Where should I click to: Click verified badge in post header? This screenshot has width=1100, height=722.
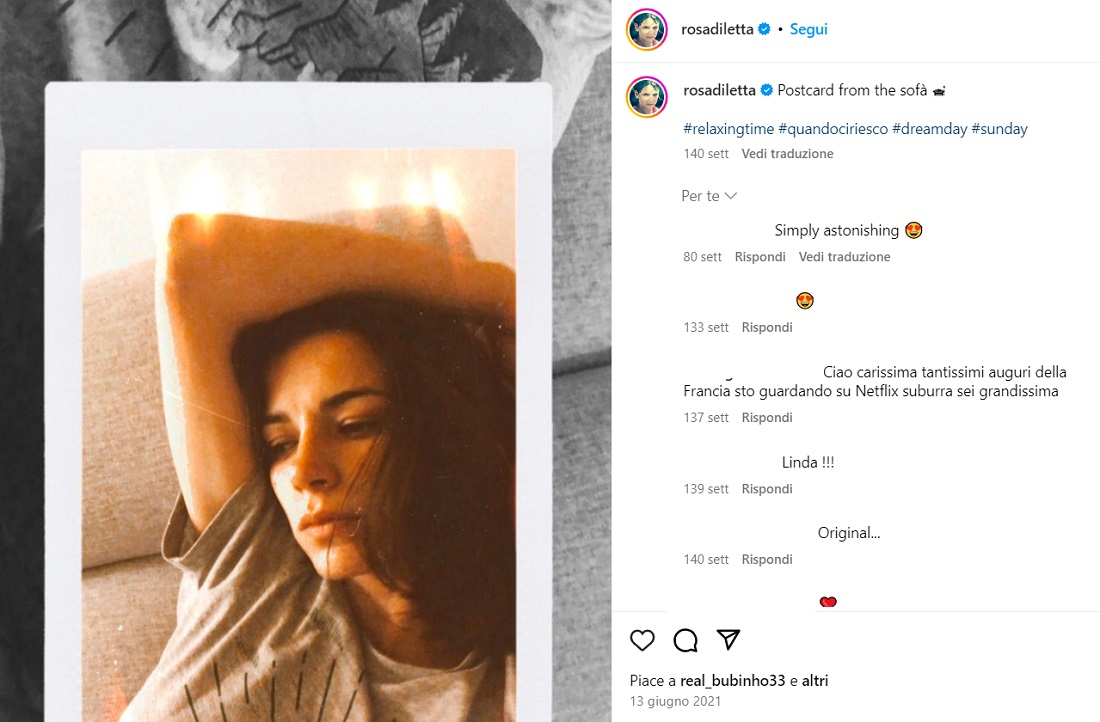[x=764, y=29]
